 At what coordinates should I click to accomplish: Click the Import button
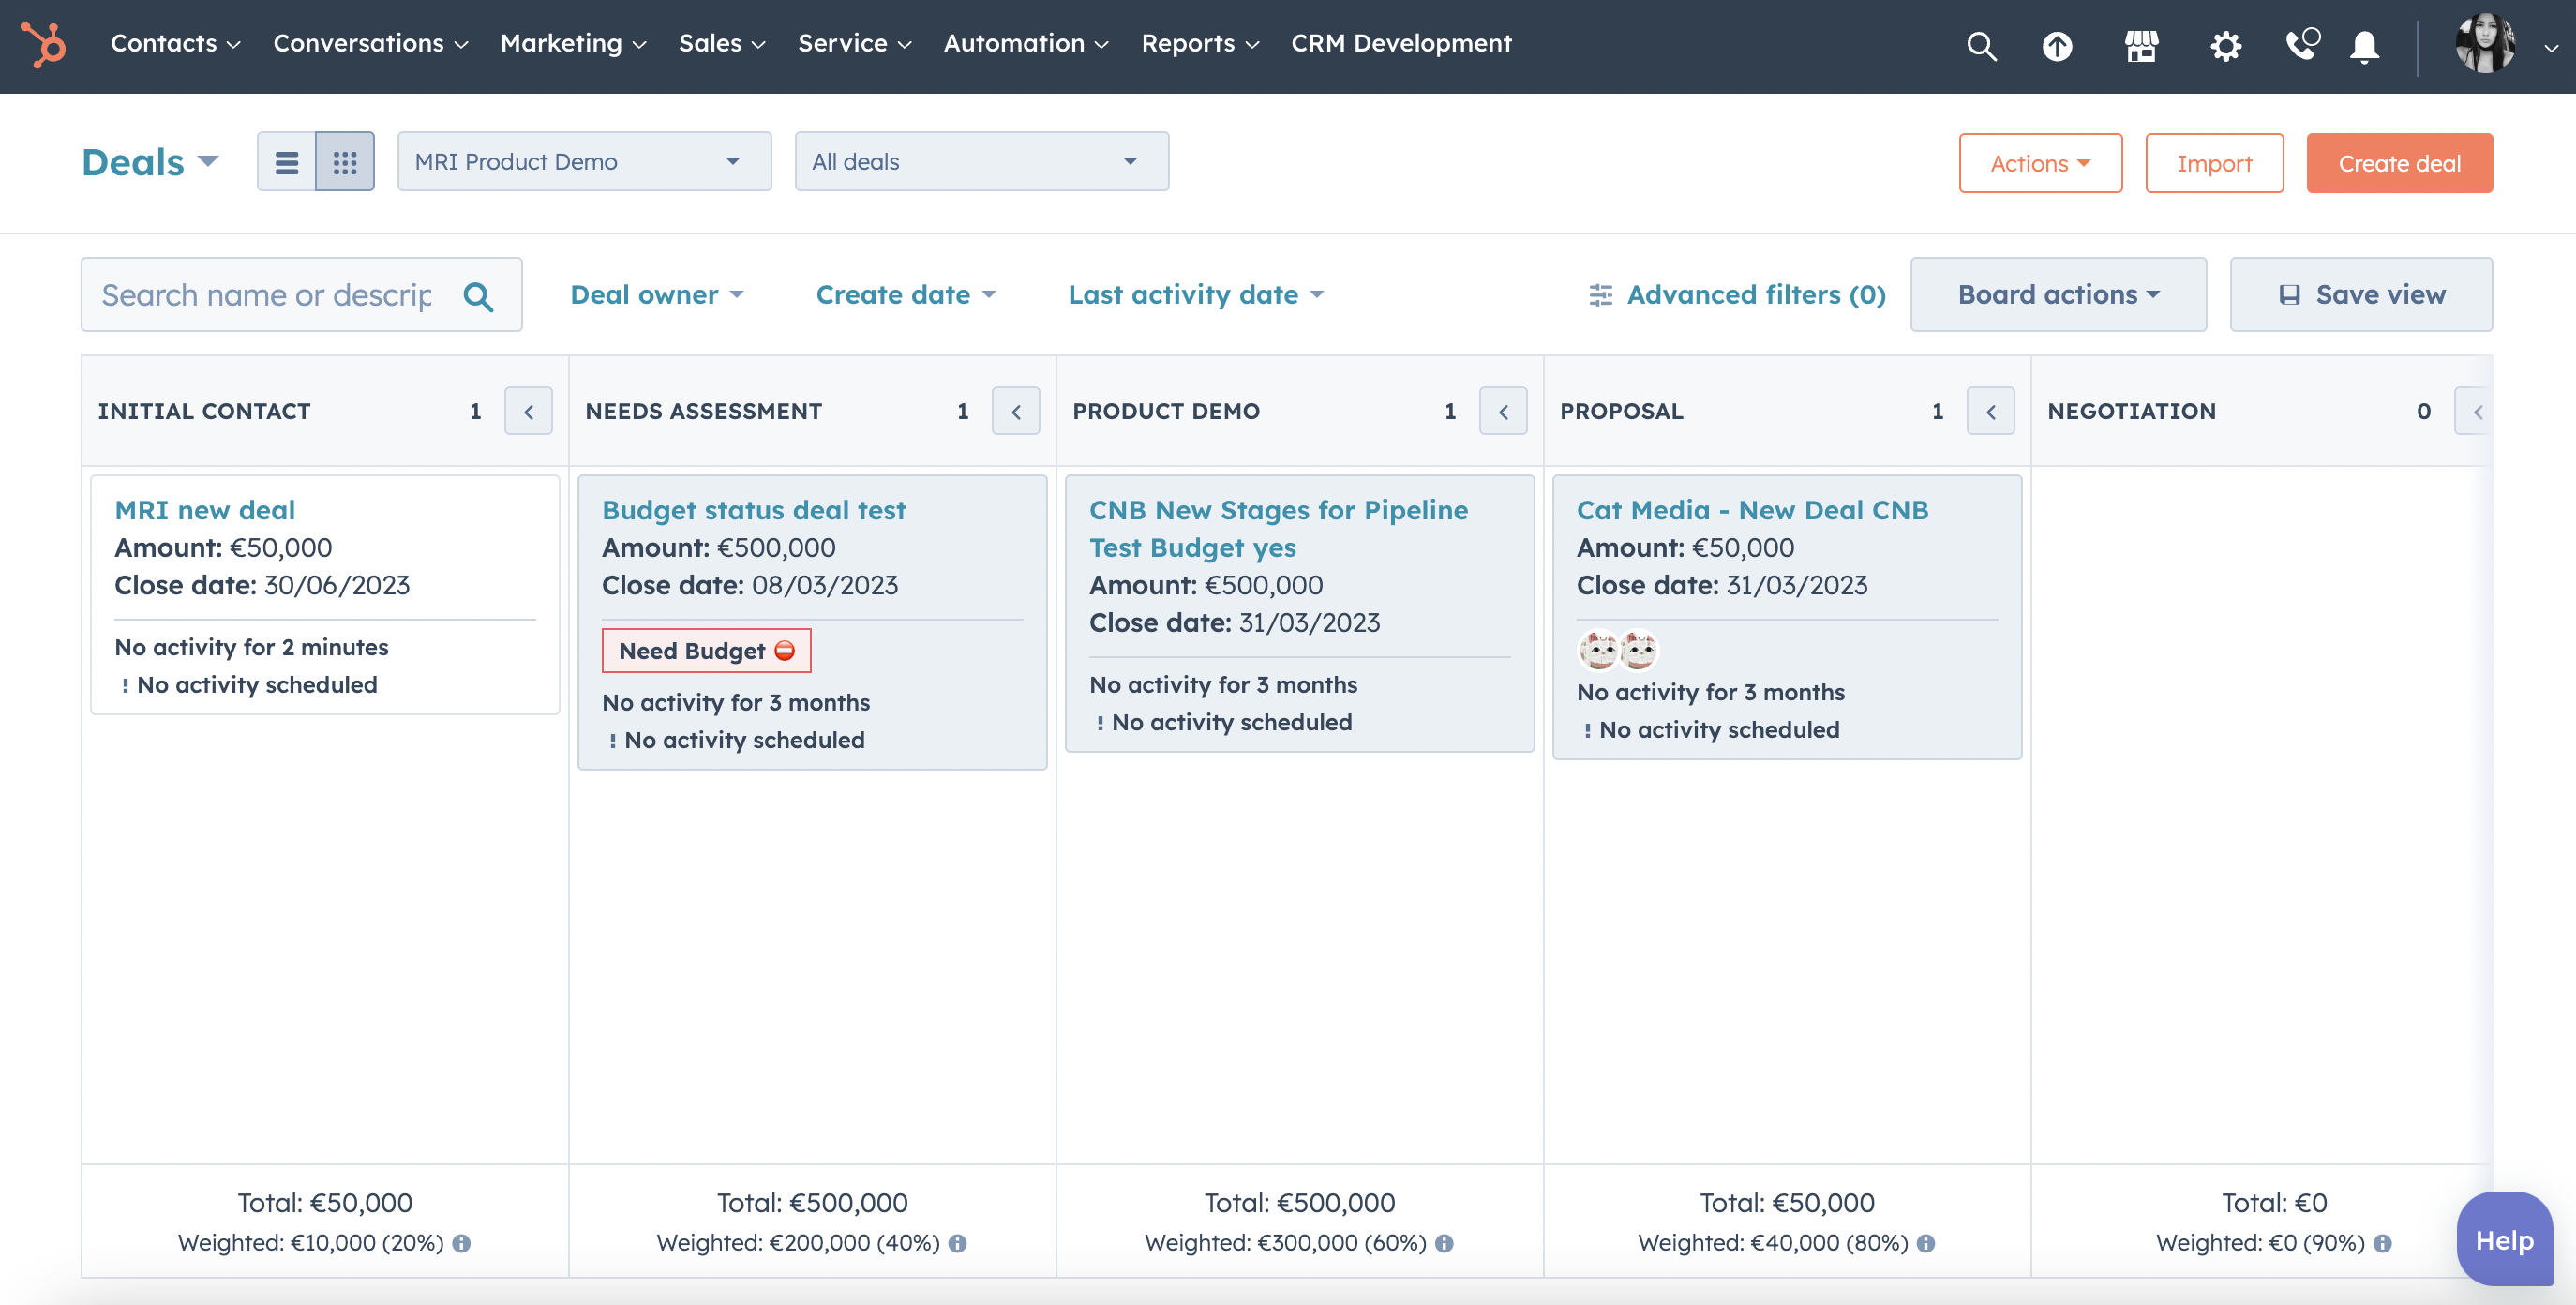point(2214,163)
